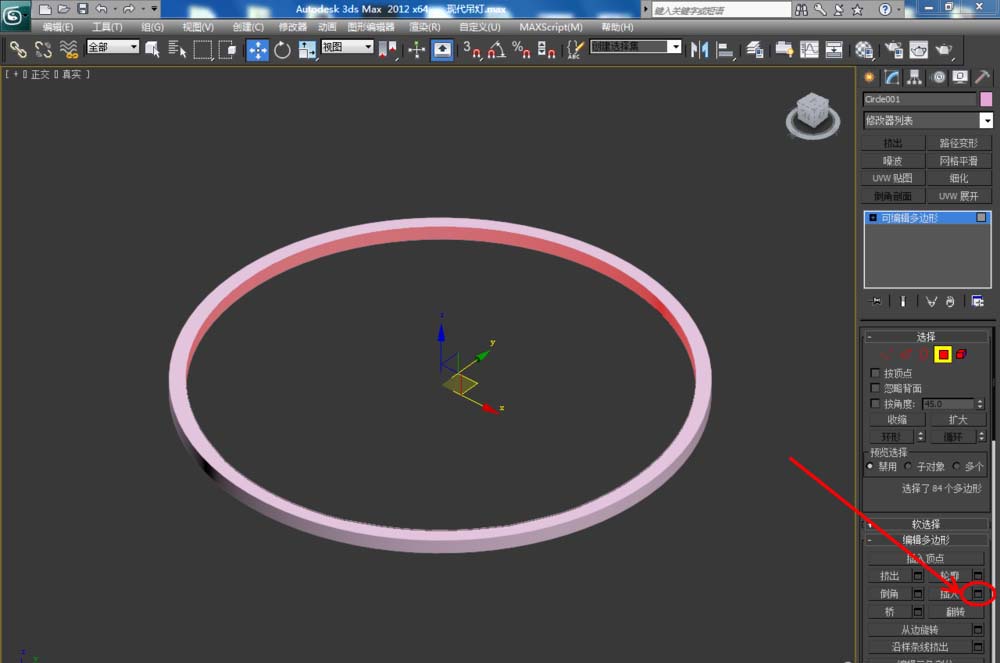Toggle 可编辑多边形 modifier's right-side box
The height and width of the screenshot is (663, 1000).
tap(981, 218)
